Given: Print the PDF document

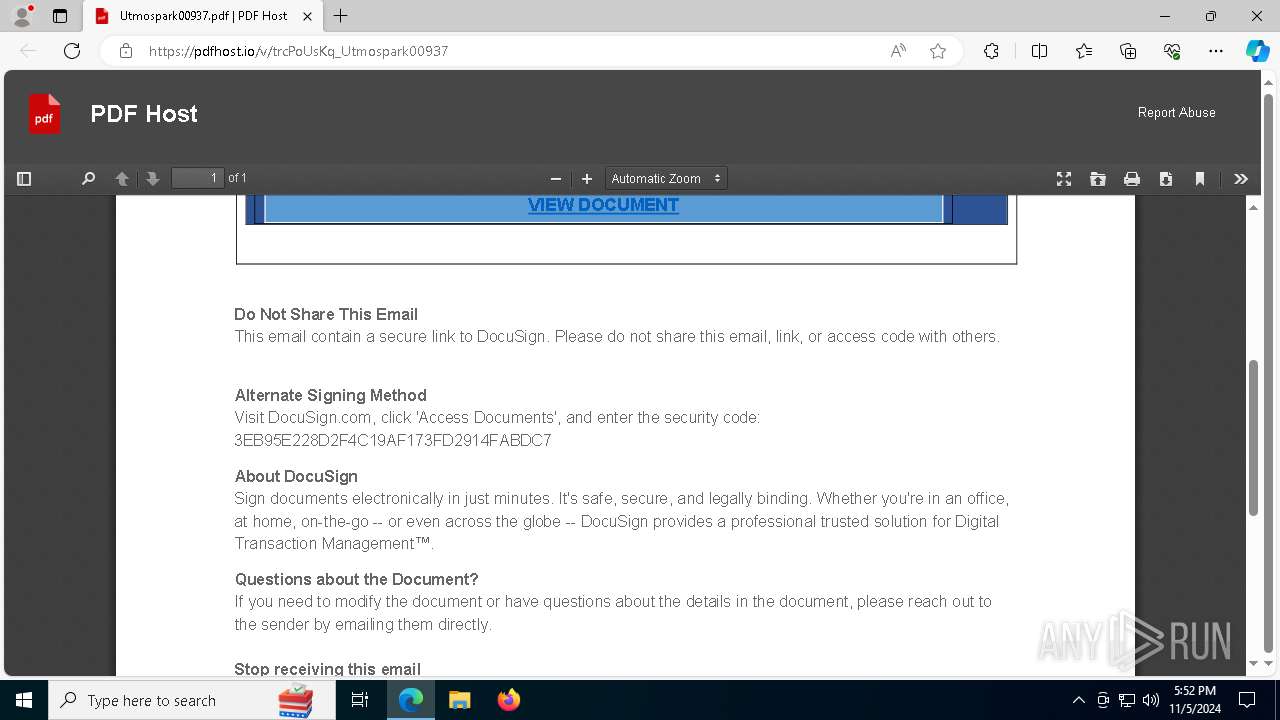Looking at the screenshot, I should coord(1132,179).
